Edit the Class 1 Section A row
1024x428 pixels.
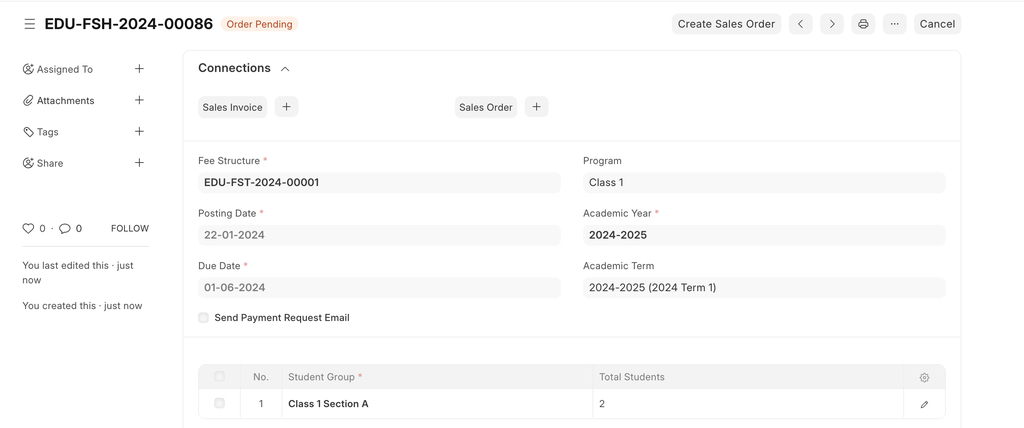(924, 404)
